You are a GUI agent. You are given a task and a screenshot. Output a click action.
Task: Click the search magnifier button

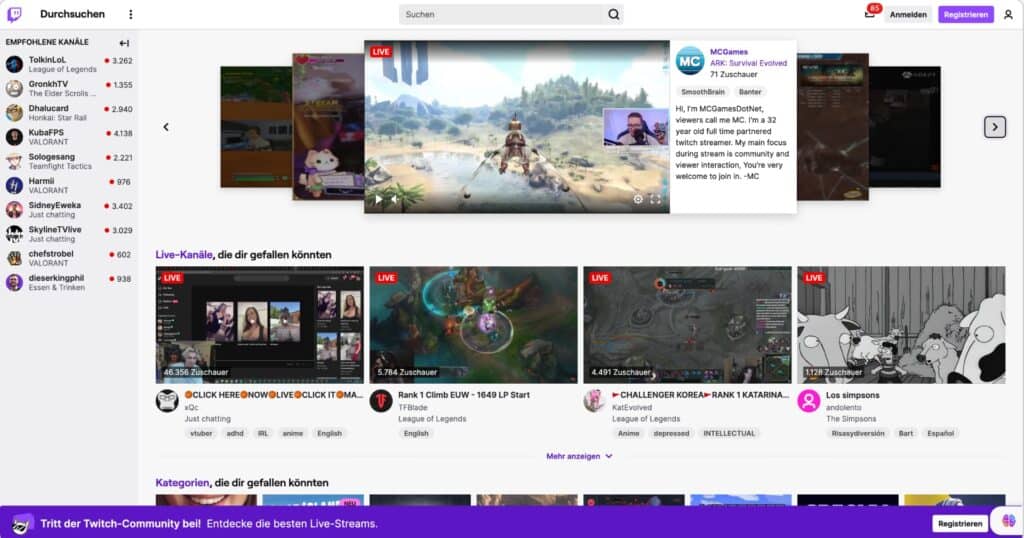(x=613, y=14)
